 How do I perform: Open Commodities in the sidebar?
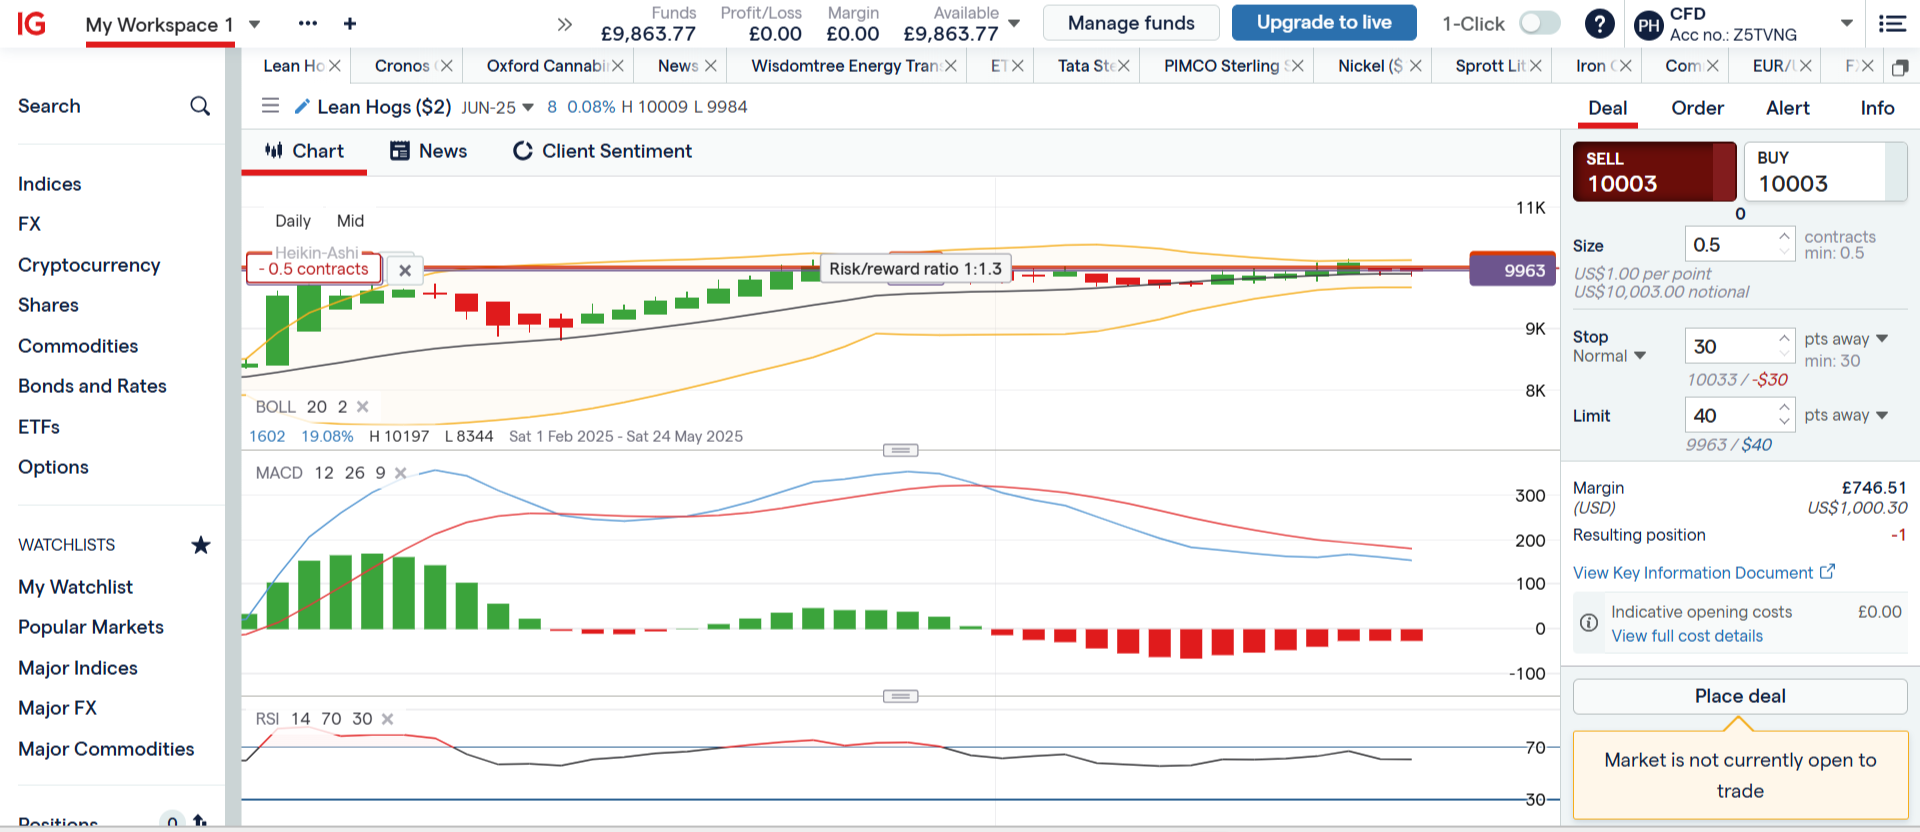tap(78, 346)
